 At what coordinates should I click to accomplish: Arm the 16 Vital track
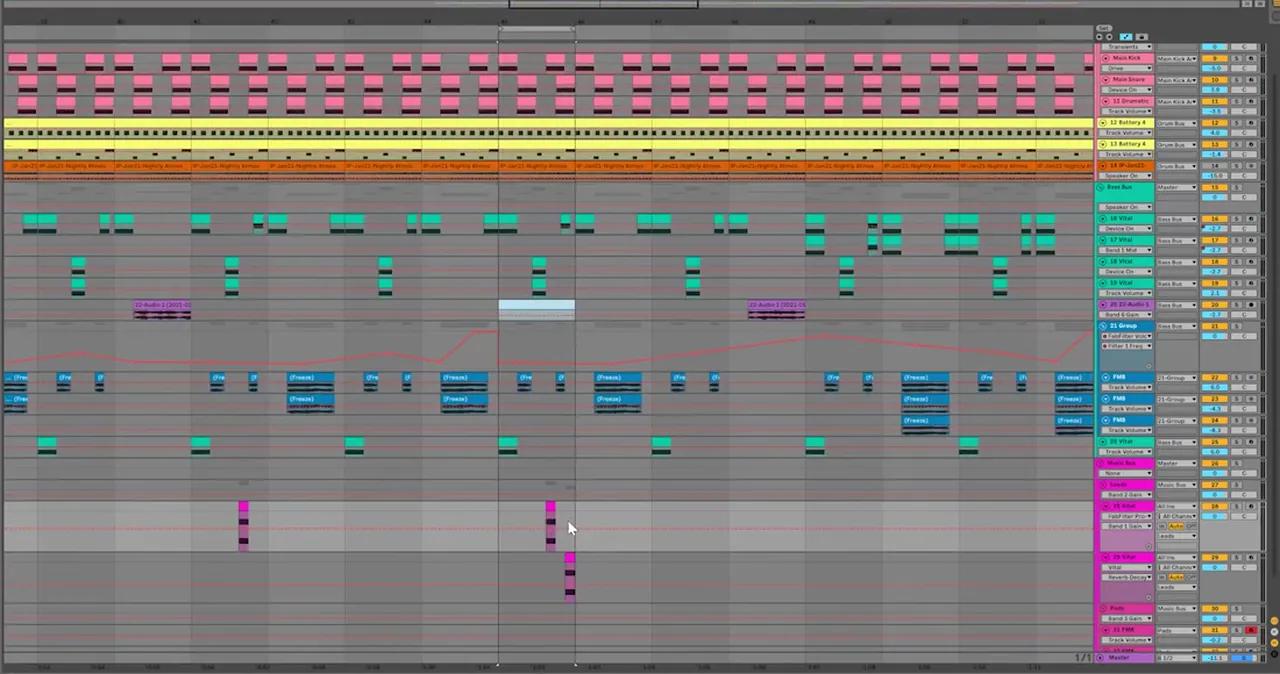[1251, 219]
